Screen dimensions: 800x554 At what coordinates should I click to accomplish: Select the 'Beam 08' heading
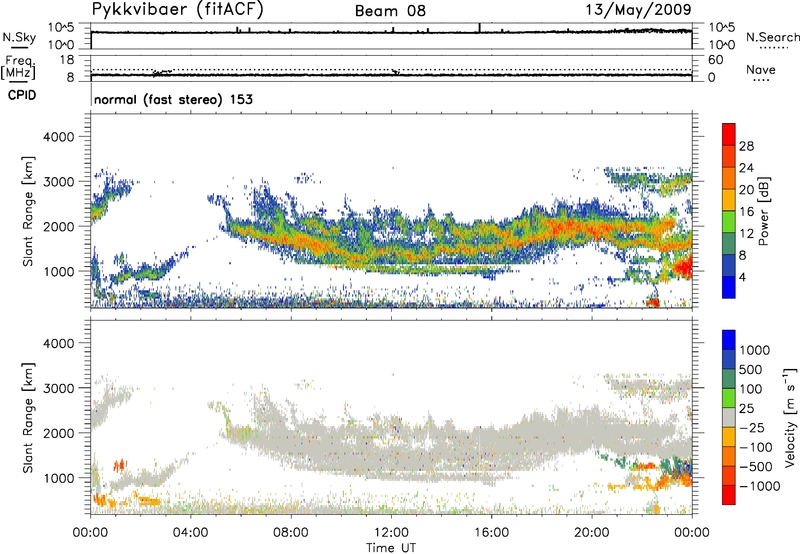point(390,11)
